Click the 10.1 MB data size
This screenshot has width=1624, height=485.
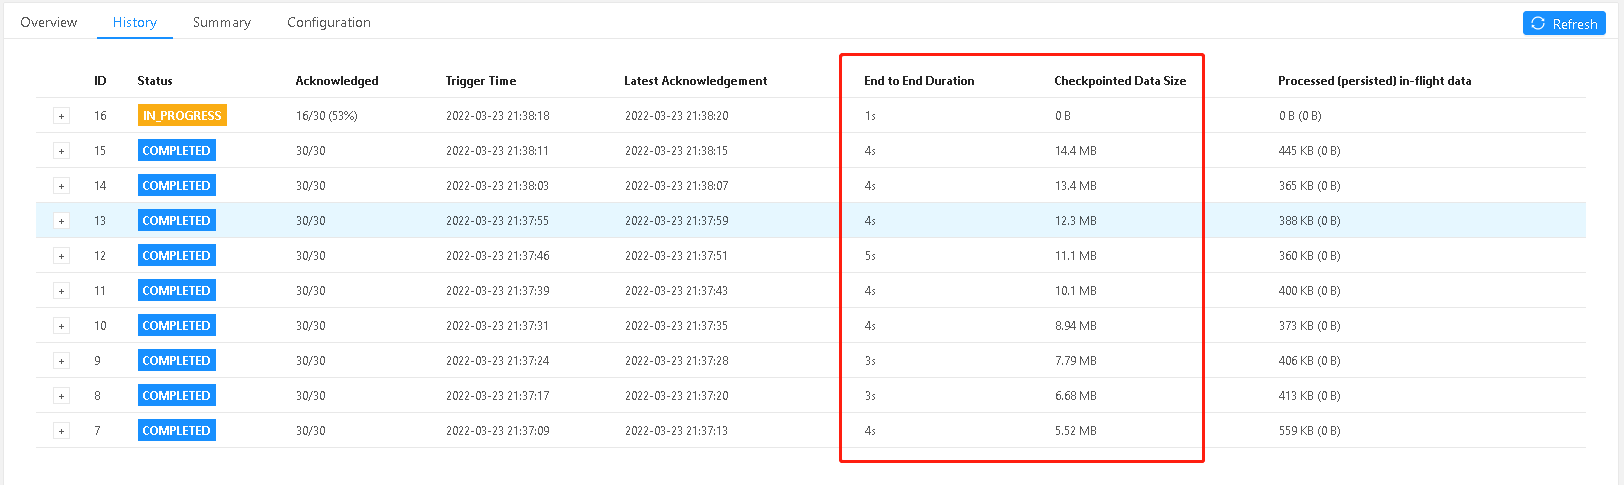tap(1076, 291)
